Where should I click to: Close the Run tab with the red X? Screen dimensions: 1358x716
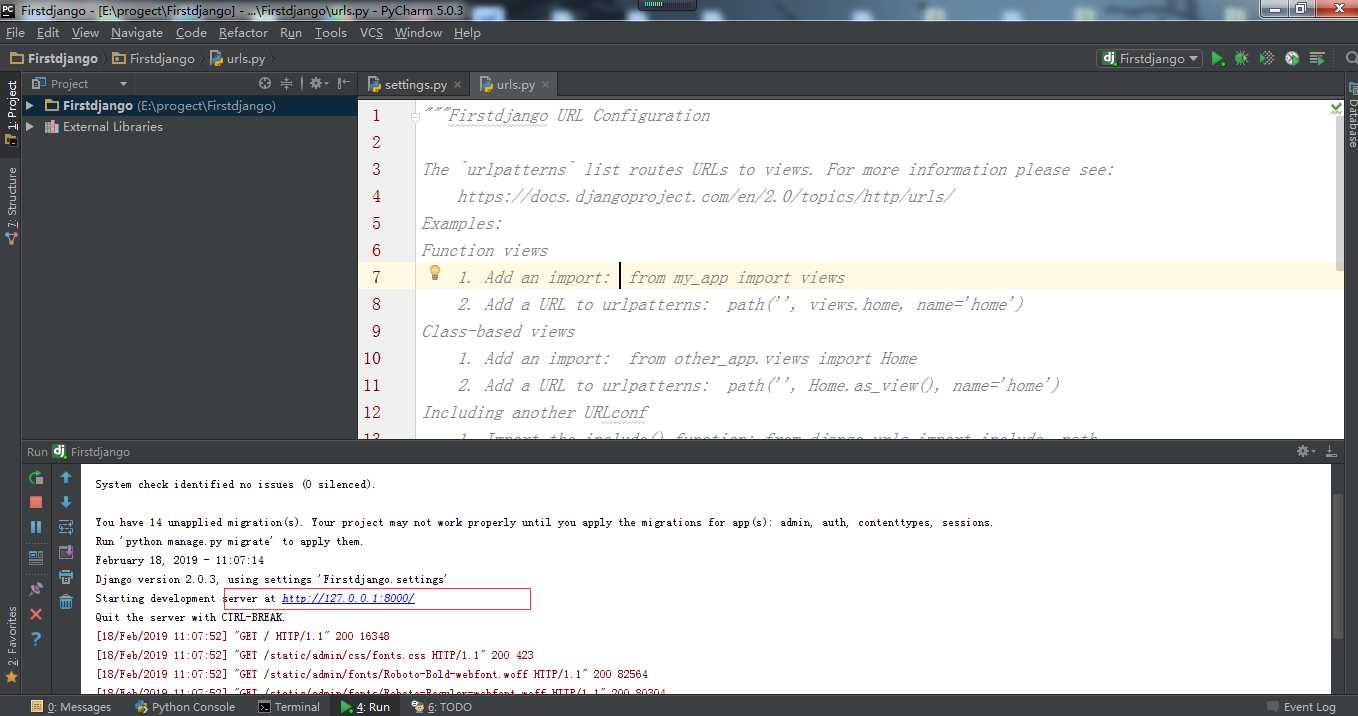click(x=36, y=614)
